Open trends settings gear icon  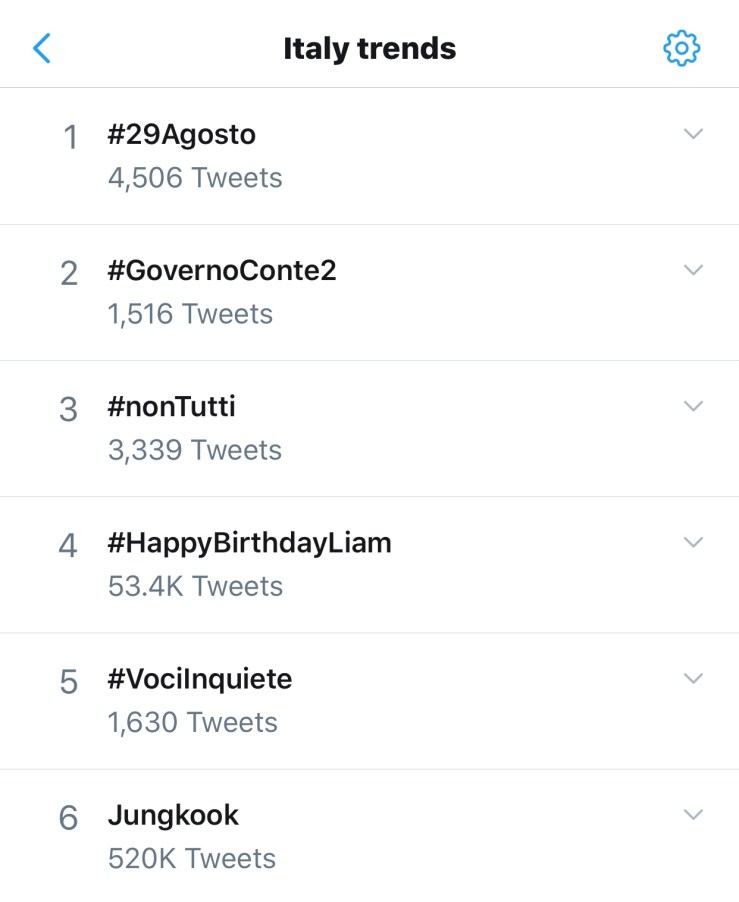[682, 48]
